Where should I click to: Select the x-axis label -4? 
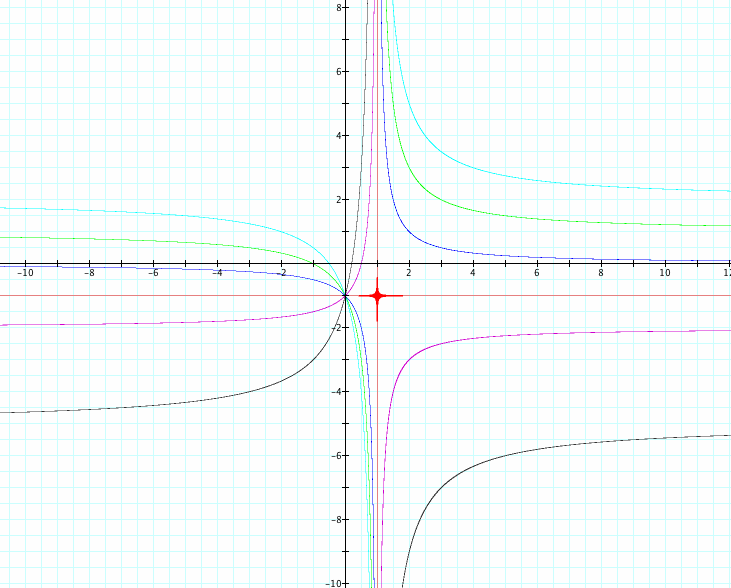(x=217, y=273)
